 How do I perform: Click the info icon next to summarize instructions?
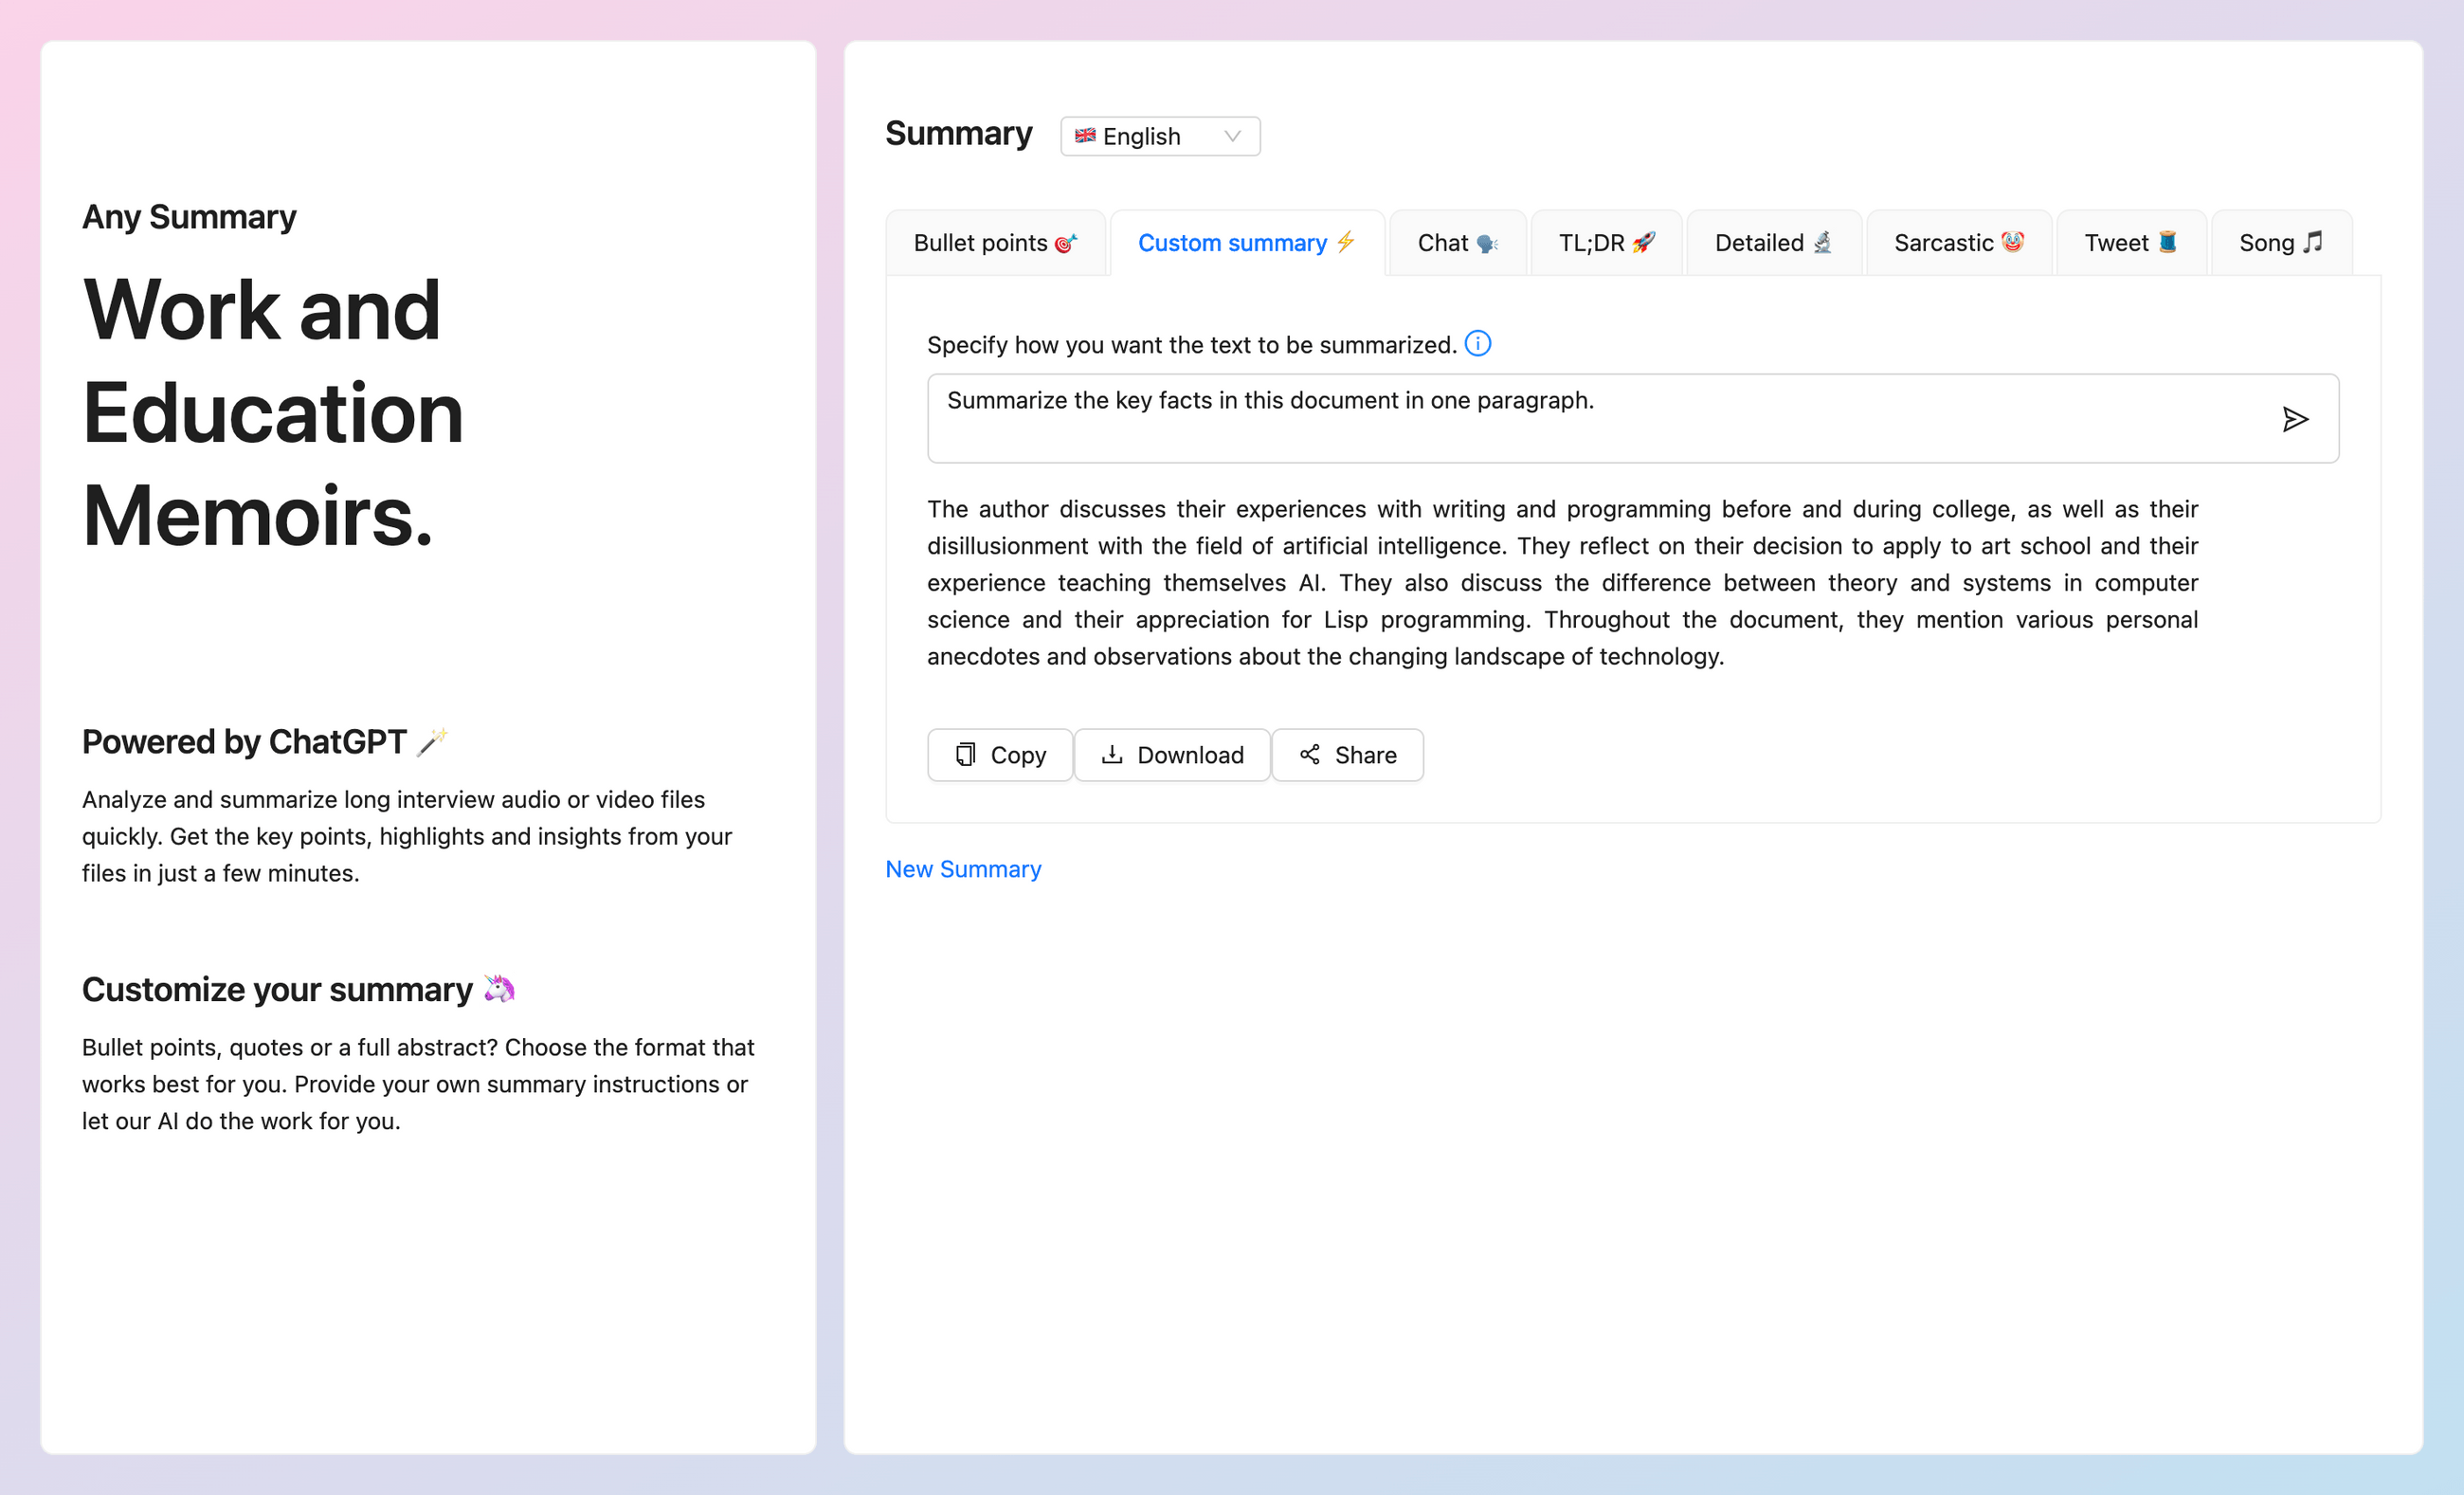coord(1478,343)
